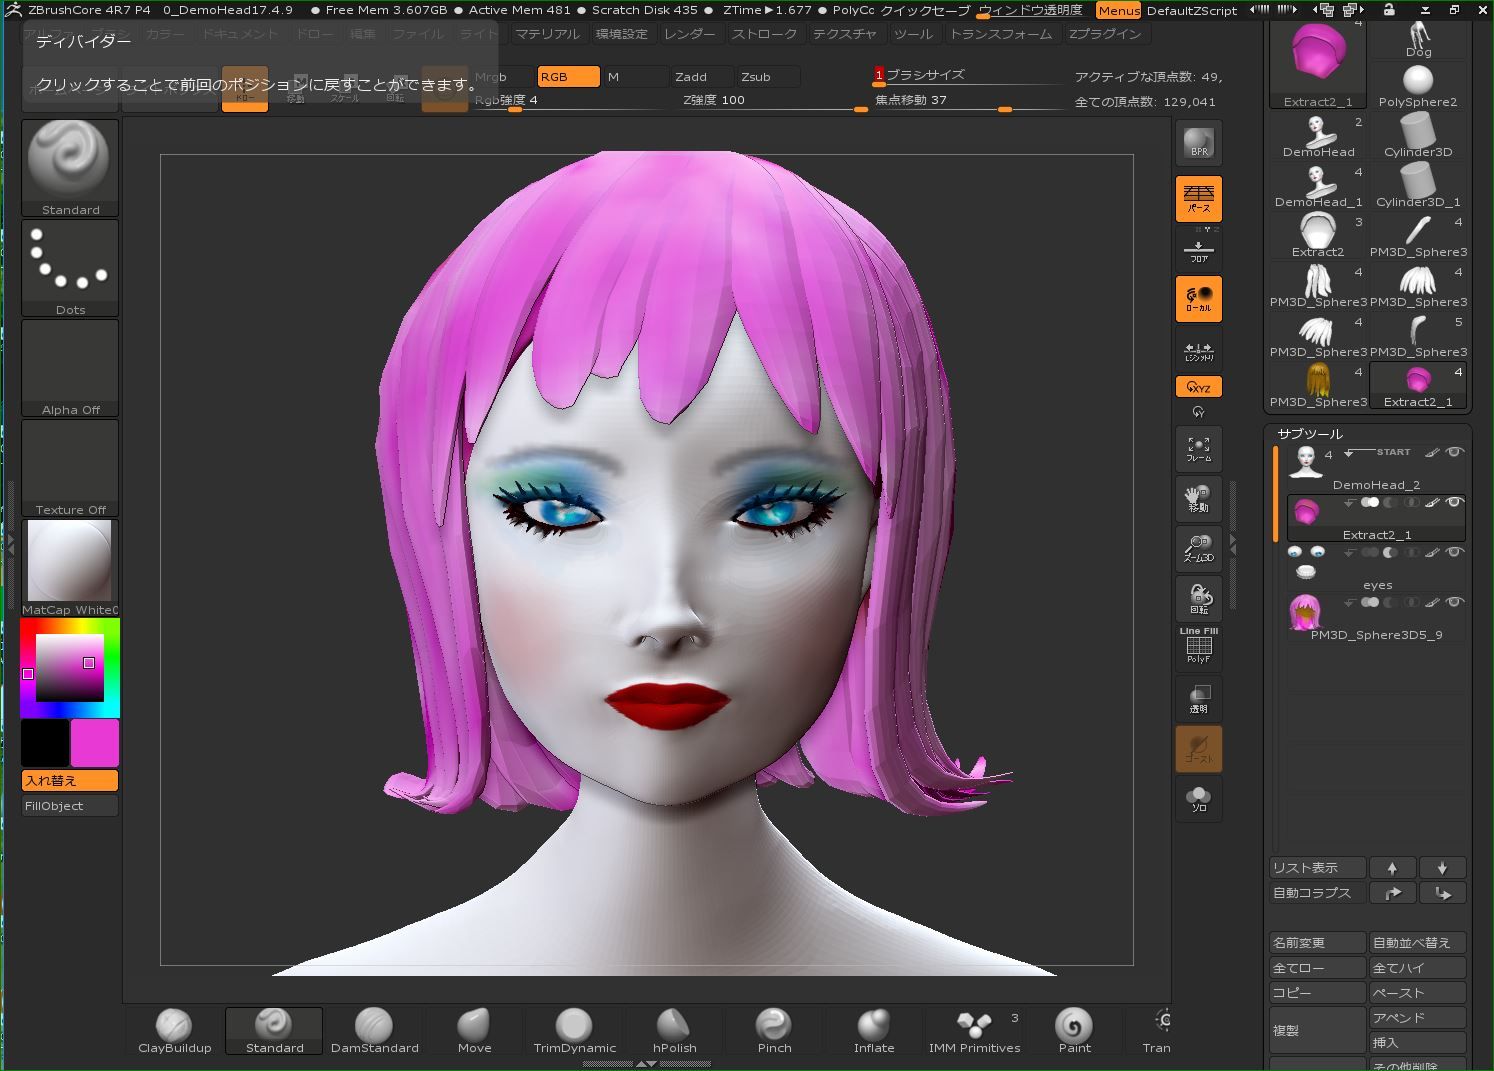
Task: Toggle the Zadd button
Action: pyautogui.click(x=702, y=77)
